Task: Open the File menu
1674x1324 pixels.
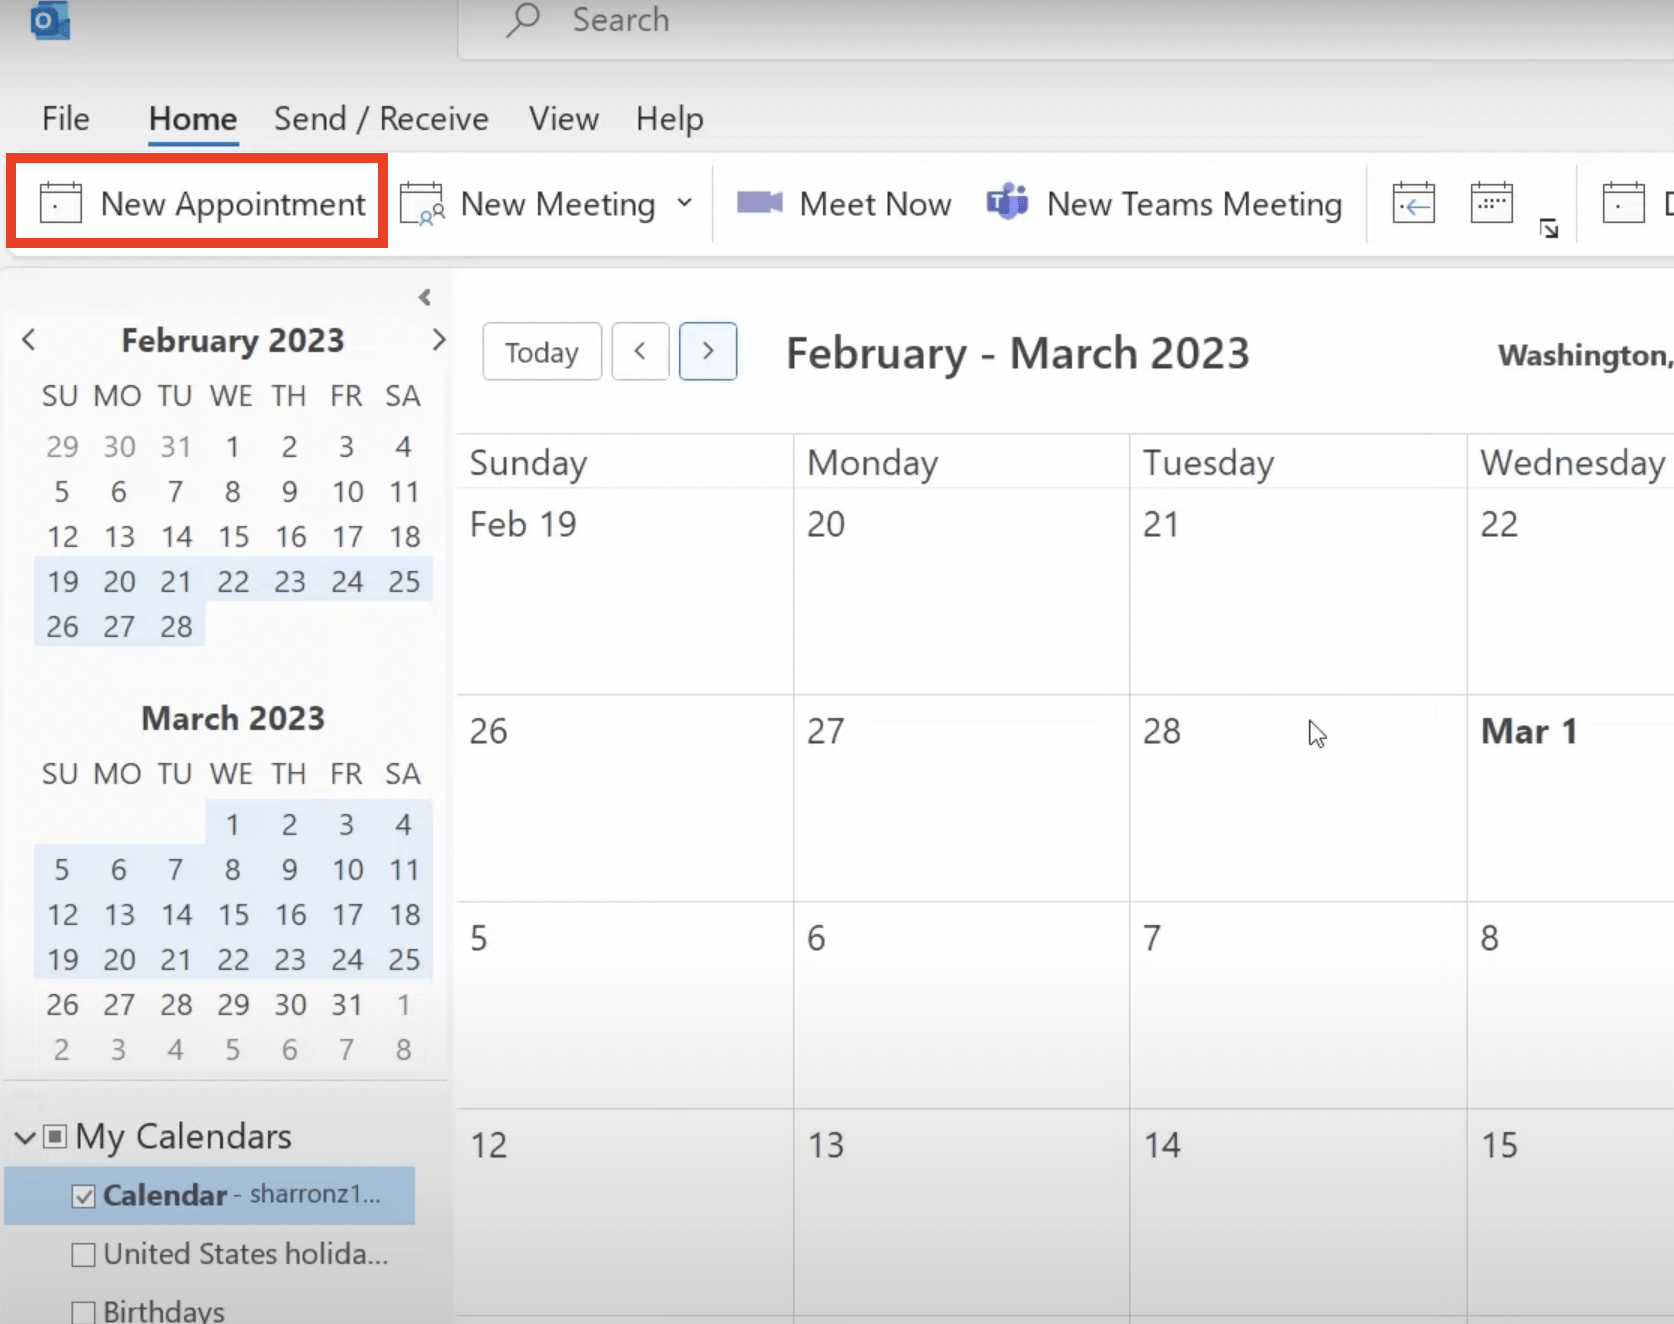Action: coord(65,119)
